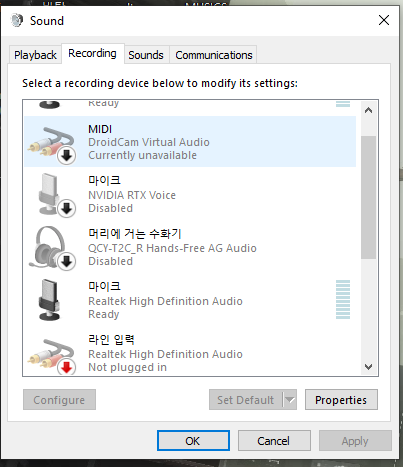Click the 'Currently unavailable' status text
This screenshot has width=403, height=467.
[x=142, y=155]
